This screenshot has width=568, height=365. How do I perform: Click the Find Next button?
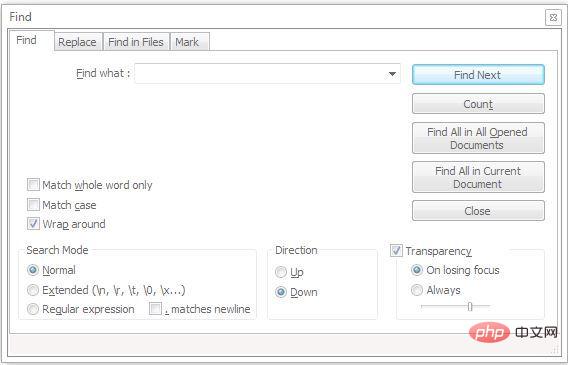pyautogui.click(x=478, y=75)
